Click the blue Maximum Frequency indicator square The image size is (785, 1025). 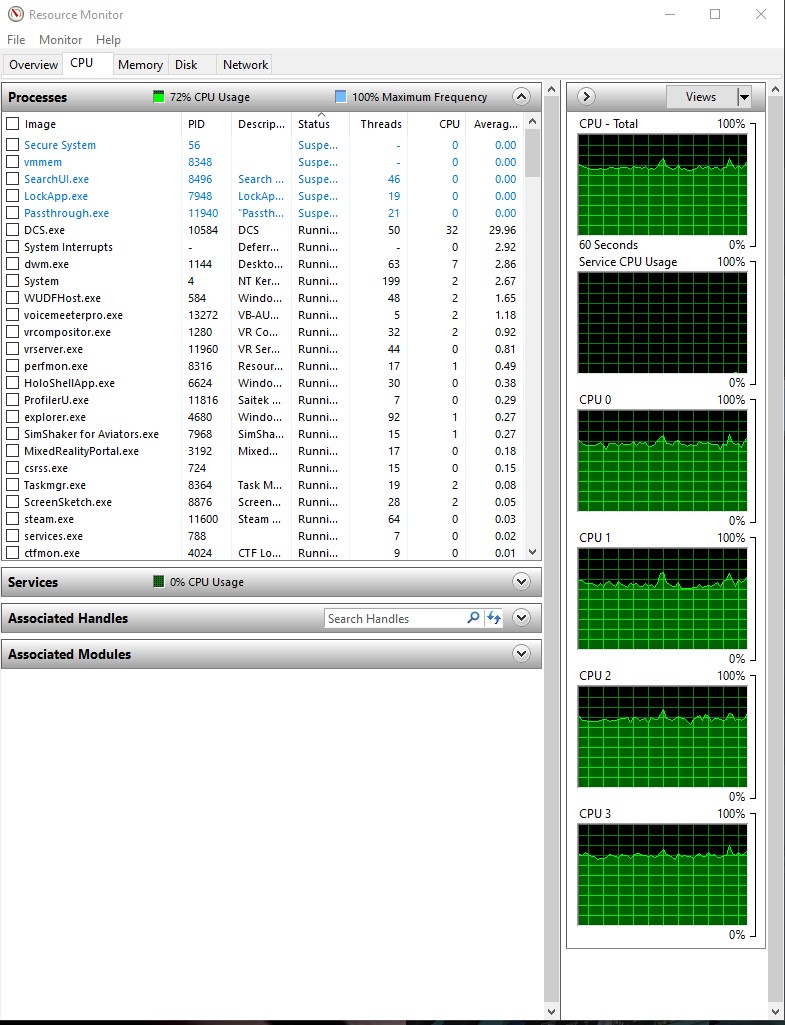[341, 97]
